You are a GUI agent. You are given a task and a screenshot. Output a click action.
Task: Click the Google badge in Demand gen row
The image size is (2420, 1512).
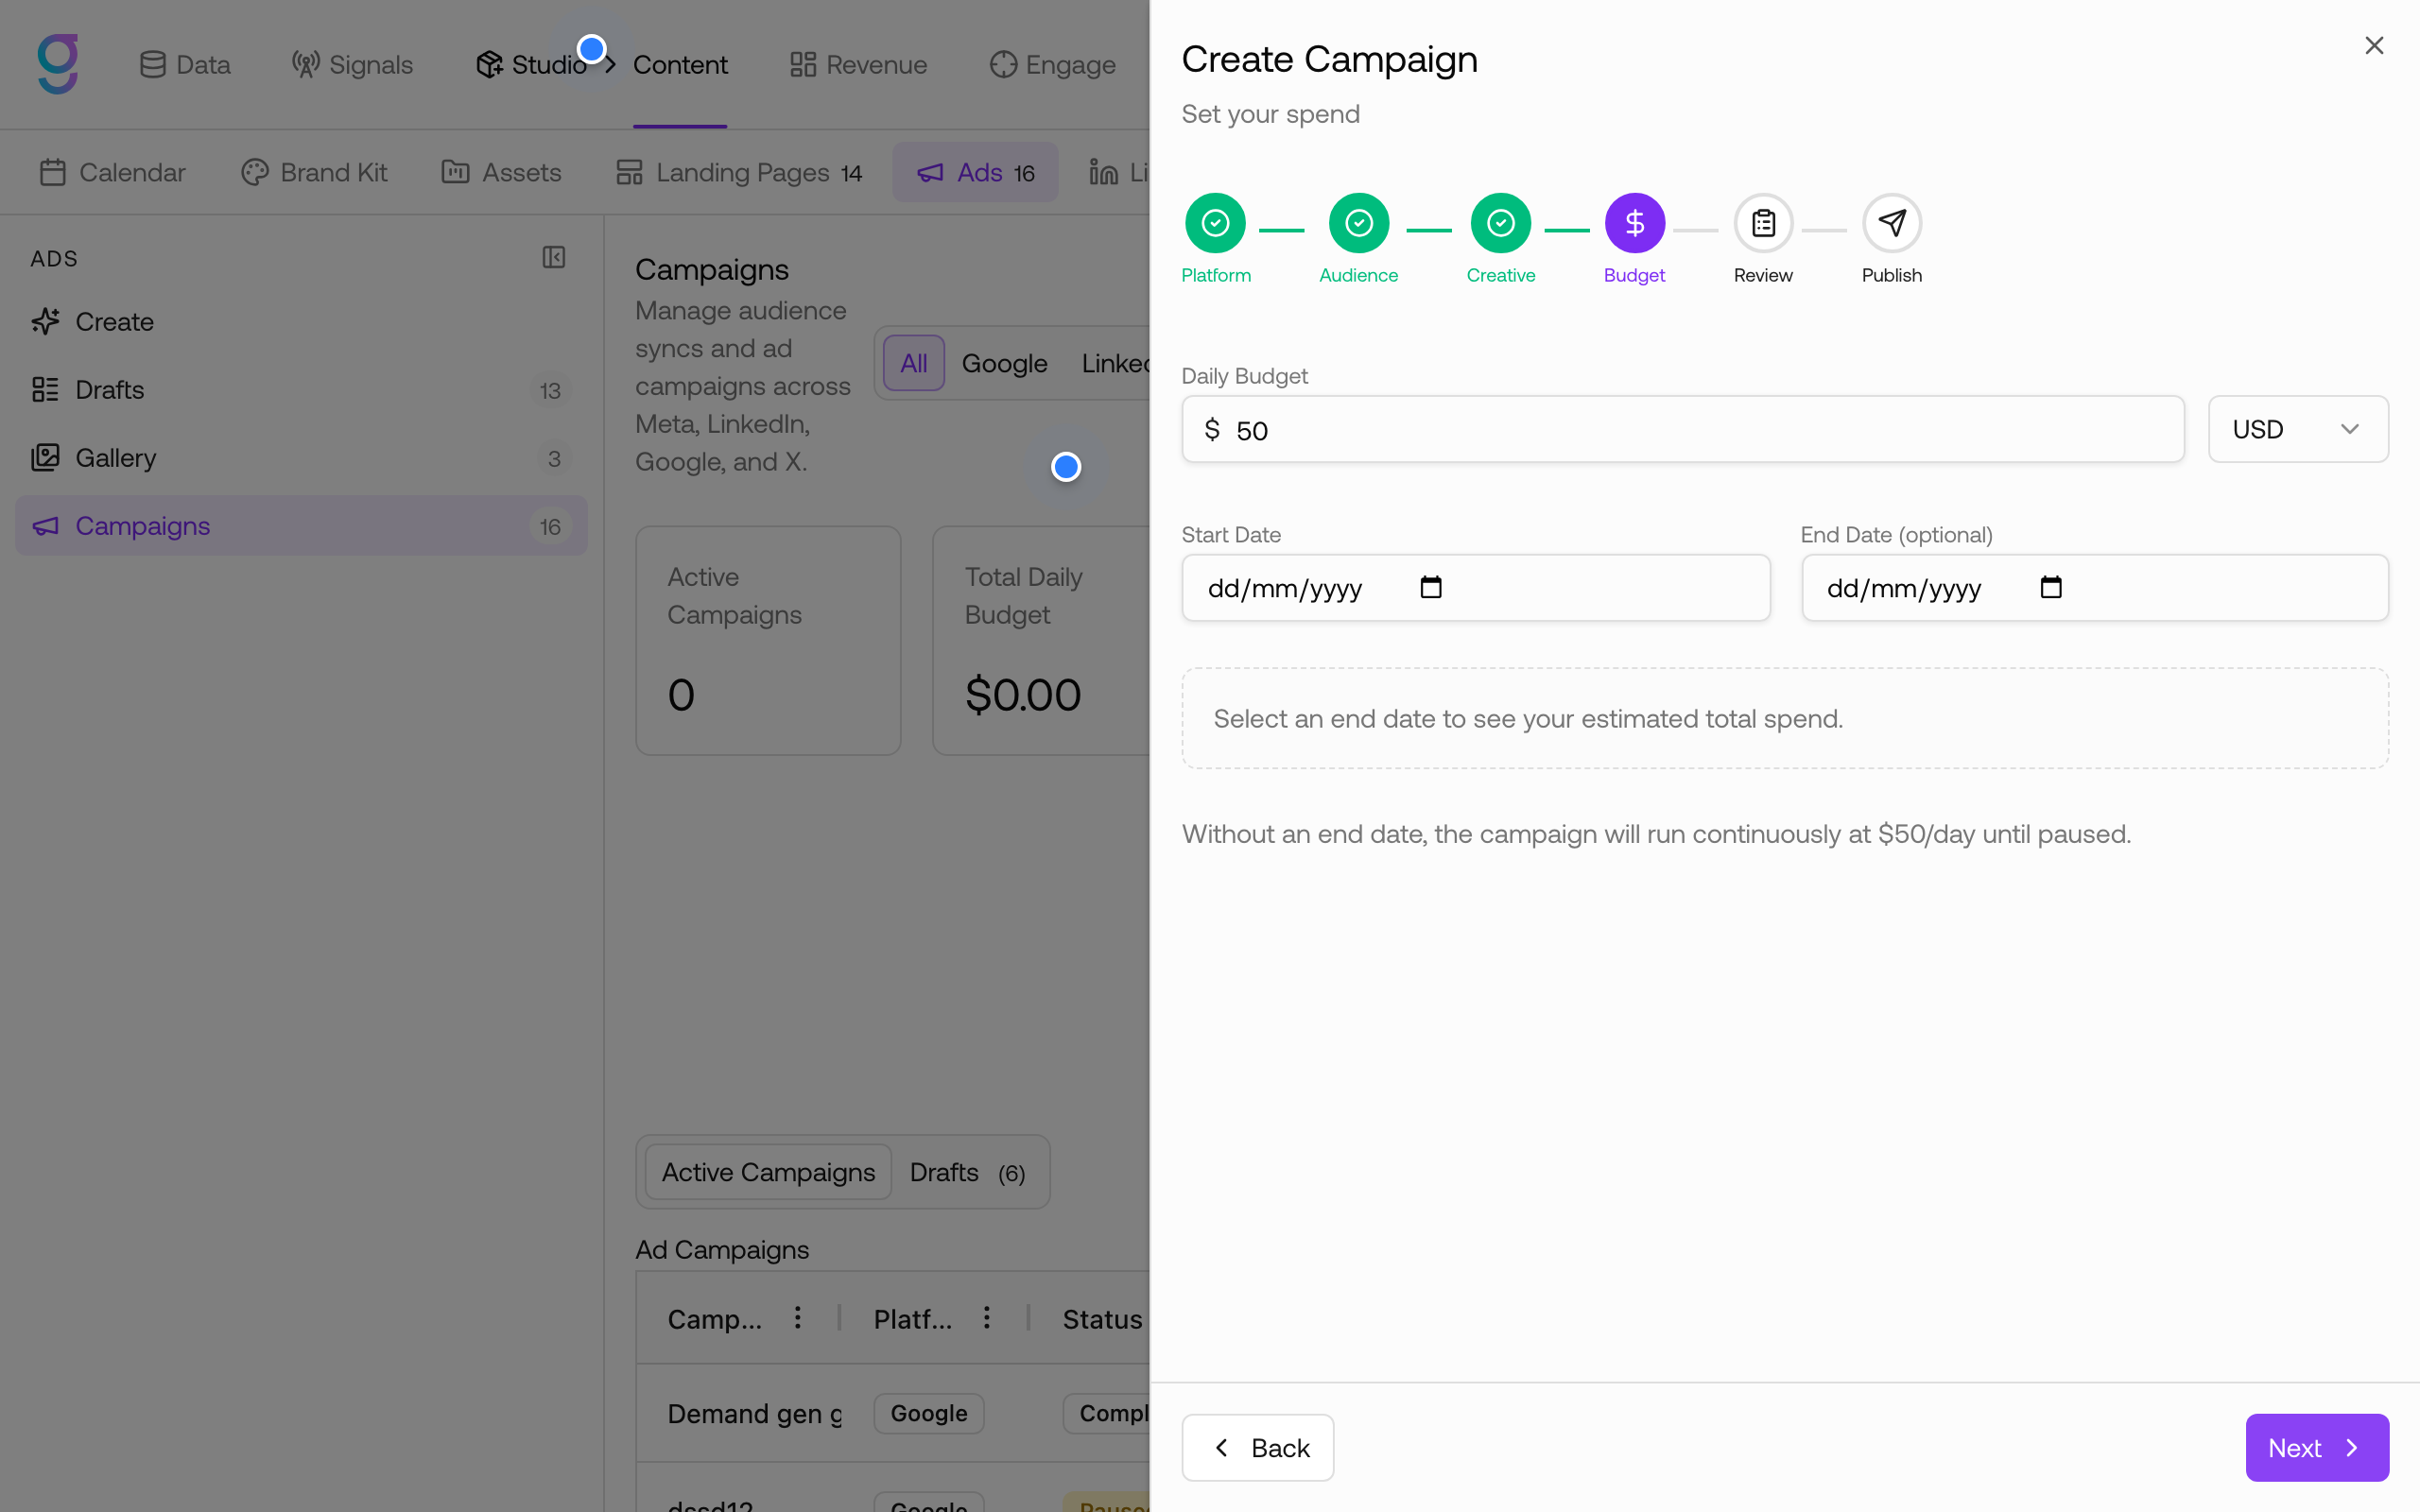click(x=928, y=1413)
